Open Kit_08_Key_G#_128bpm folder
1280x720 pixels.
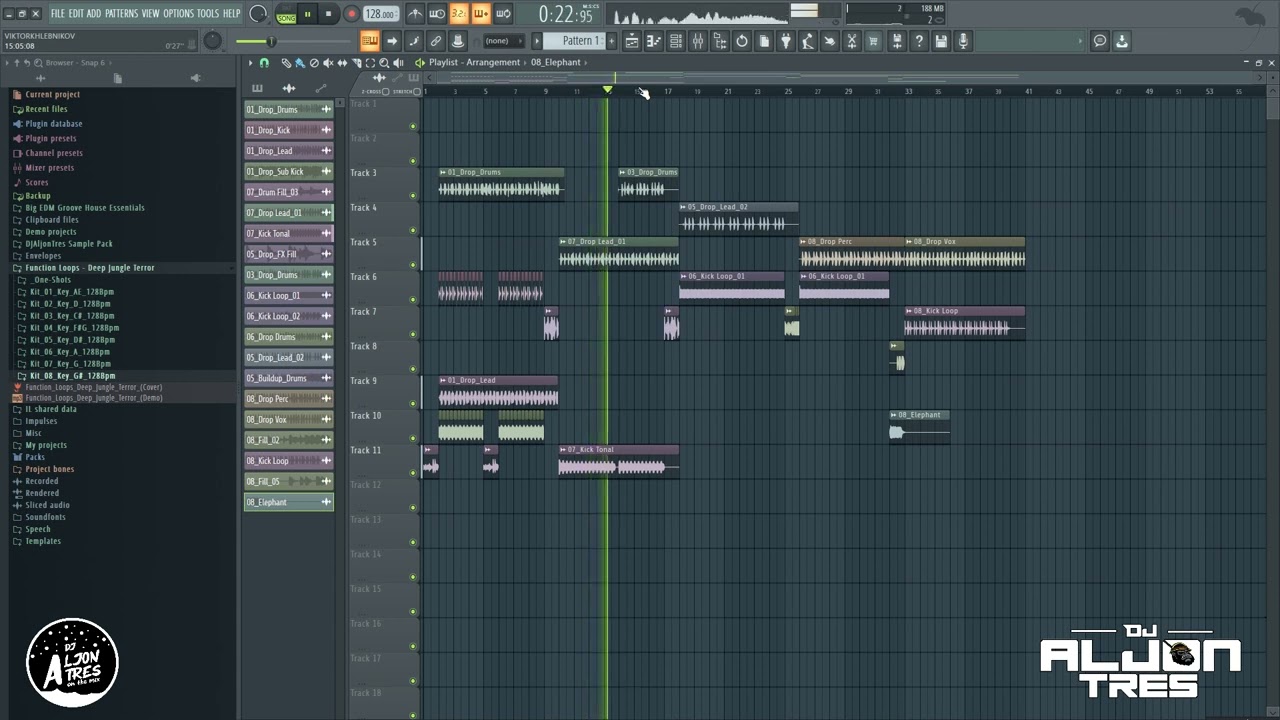(72, 376)
